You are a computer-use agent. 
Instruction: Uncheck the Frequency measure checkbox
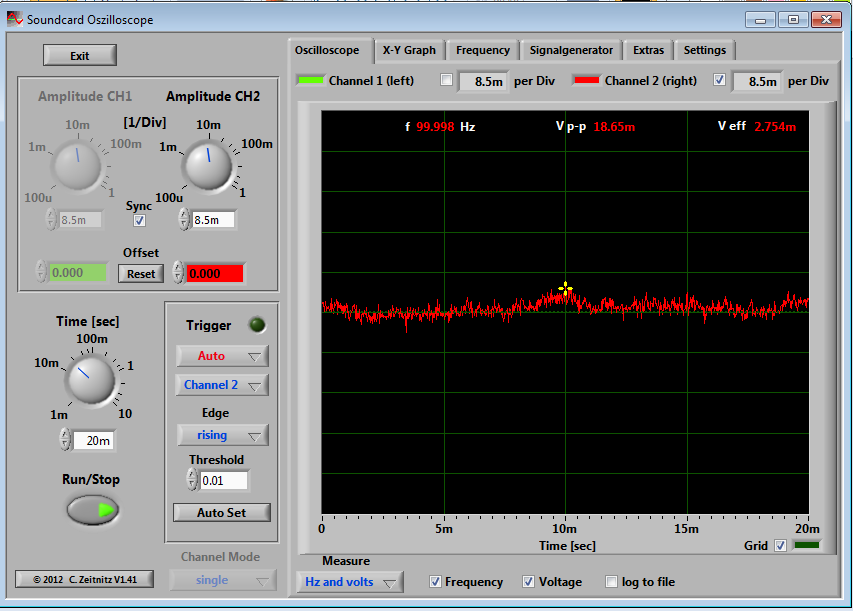click(x=435, y=582)
